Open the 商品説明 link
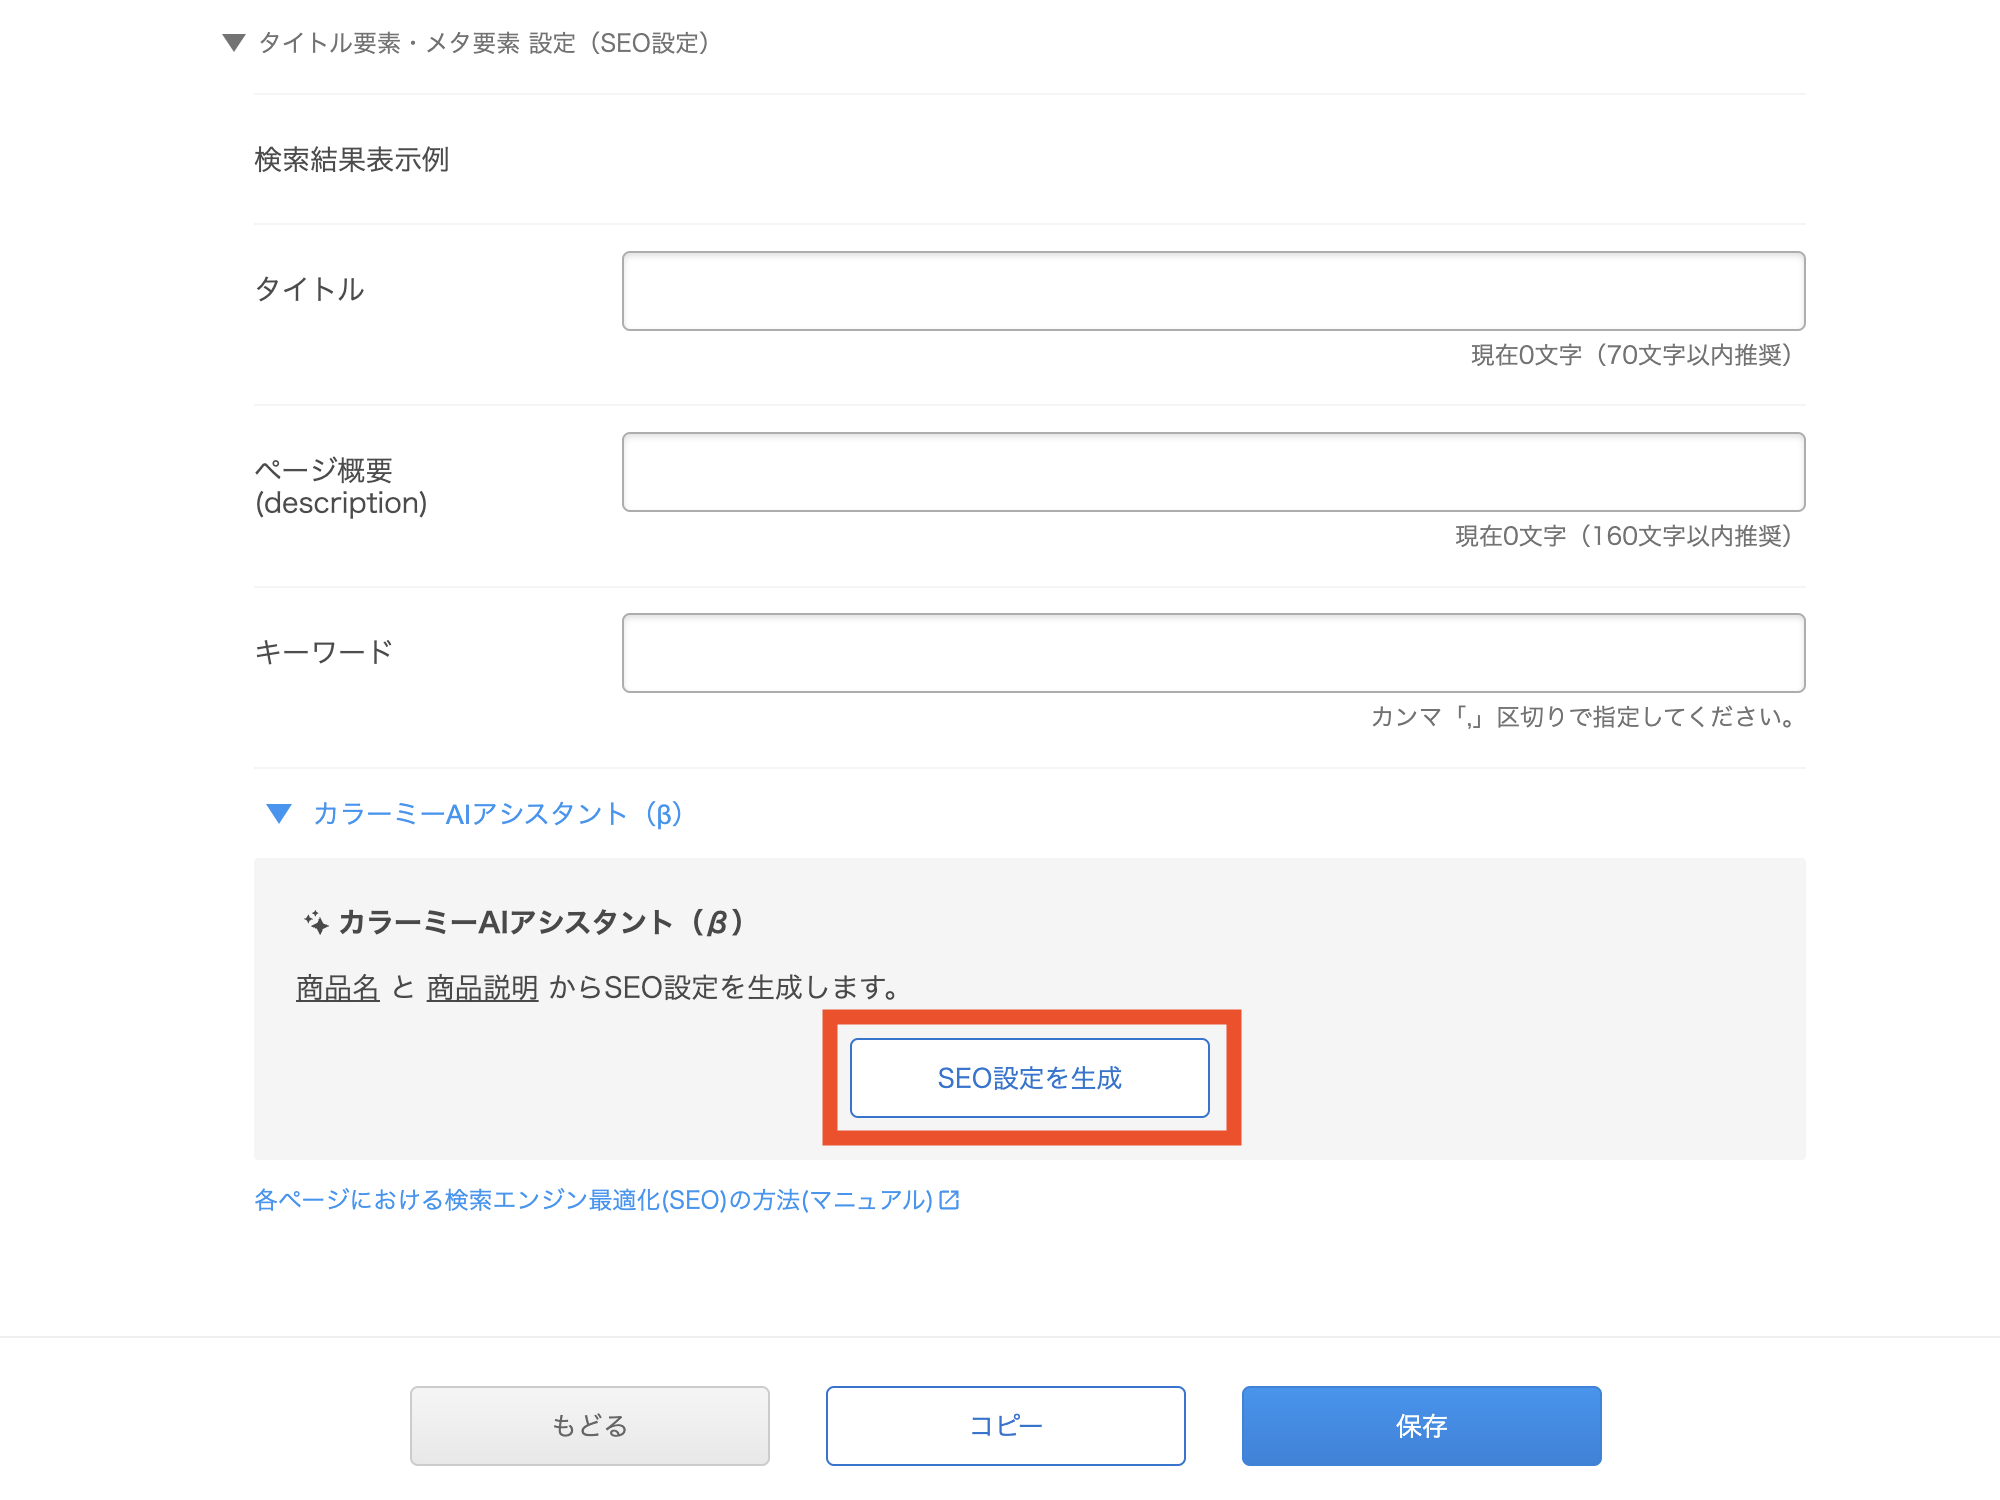2000x1500 pixels. coord(482,987)
